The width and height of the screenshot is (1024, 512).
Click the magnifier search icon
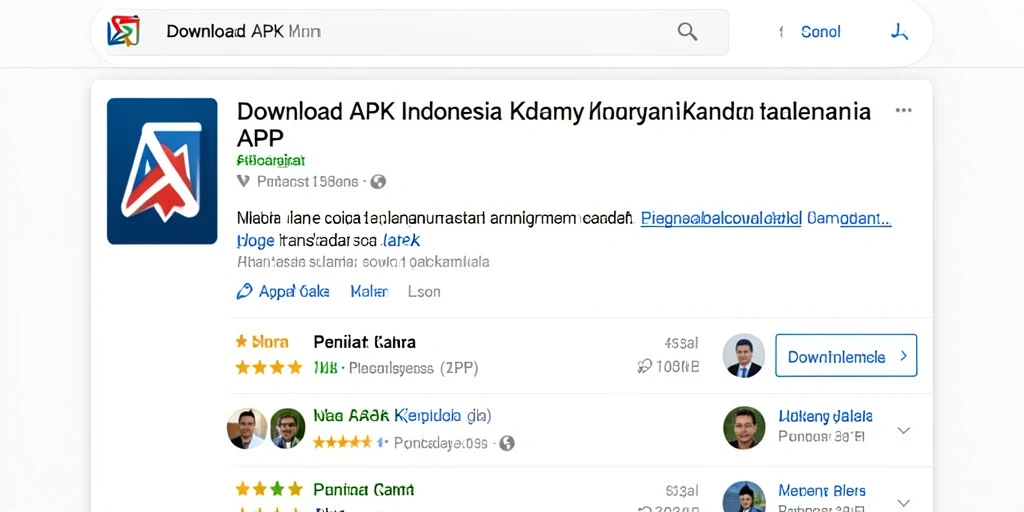click(687, 31)
